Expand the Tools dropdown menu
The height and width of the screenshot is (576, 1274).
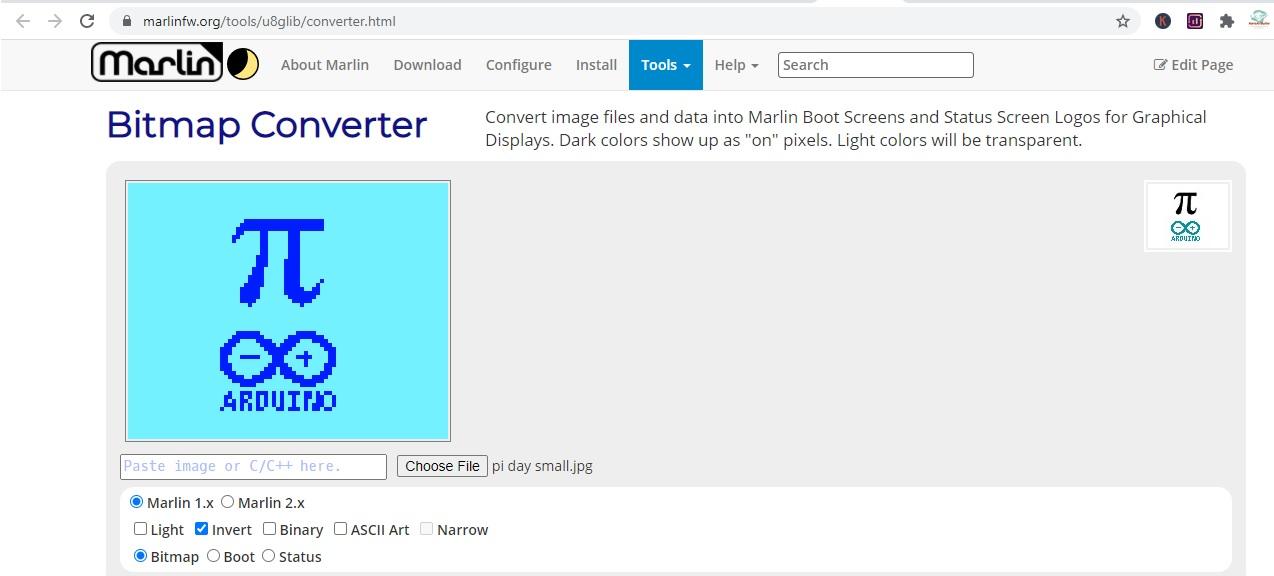[x=666, y=65]
